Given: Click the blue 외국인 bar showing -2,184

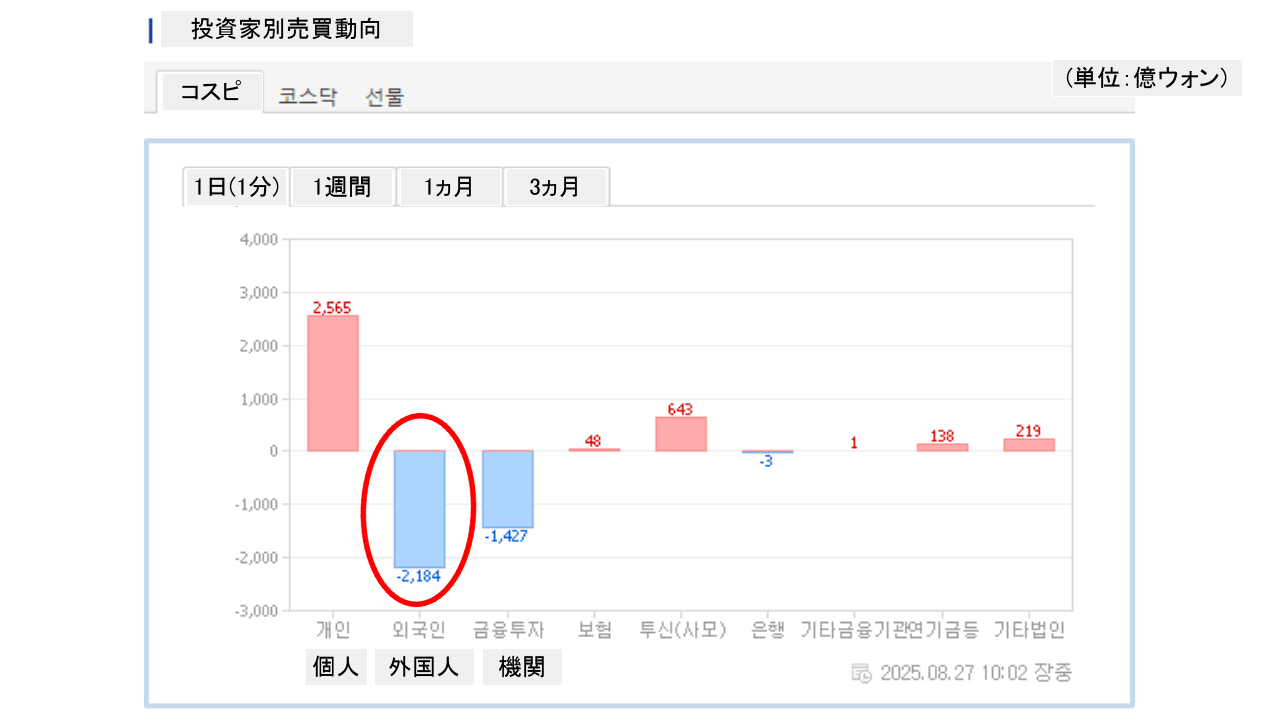Looking at the screenshot, I should pos(419,508).
